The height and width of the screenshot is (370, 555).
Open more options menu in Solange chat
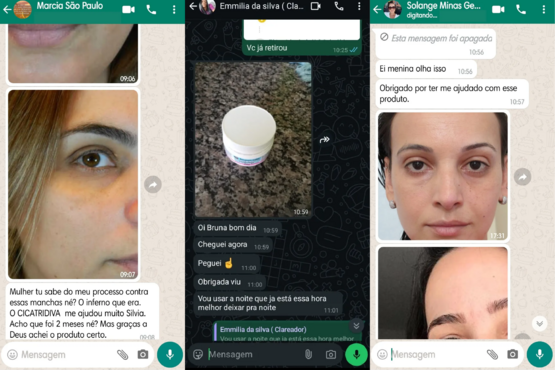point(543,10)
